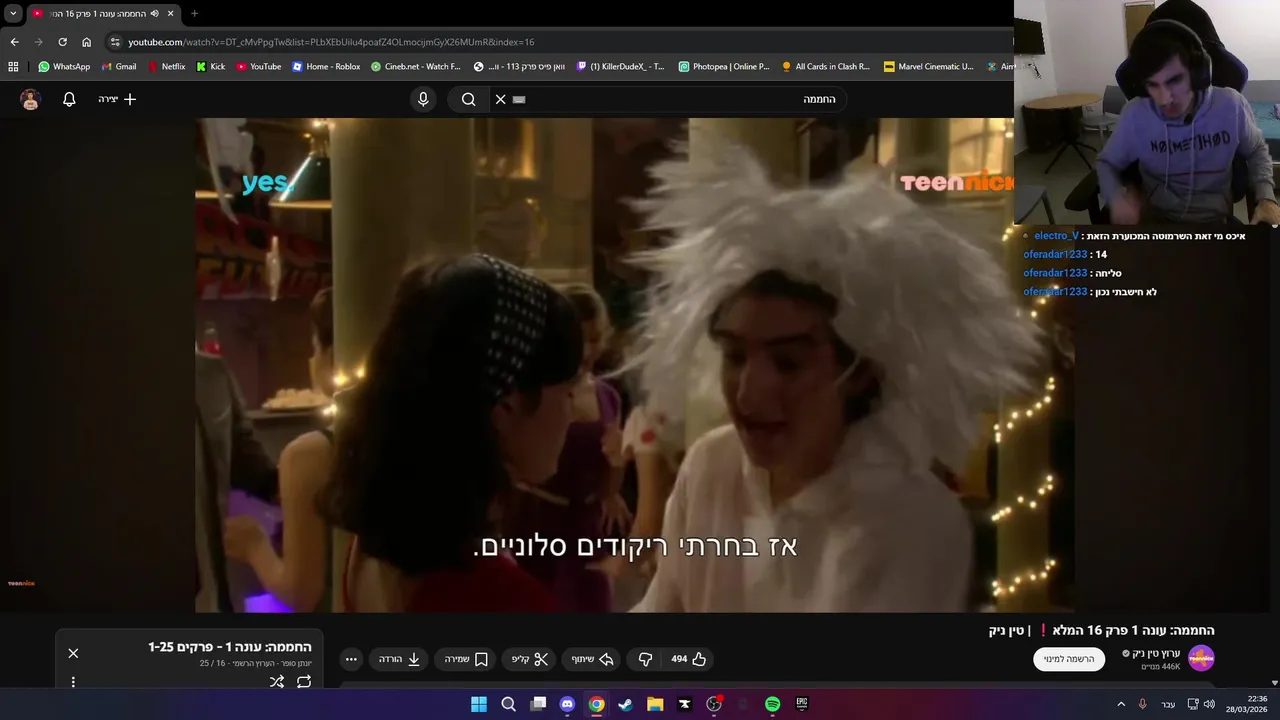Open the Gmail bookmark
Screen dimensions: 1280x720
(x=119, y=67)
